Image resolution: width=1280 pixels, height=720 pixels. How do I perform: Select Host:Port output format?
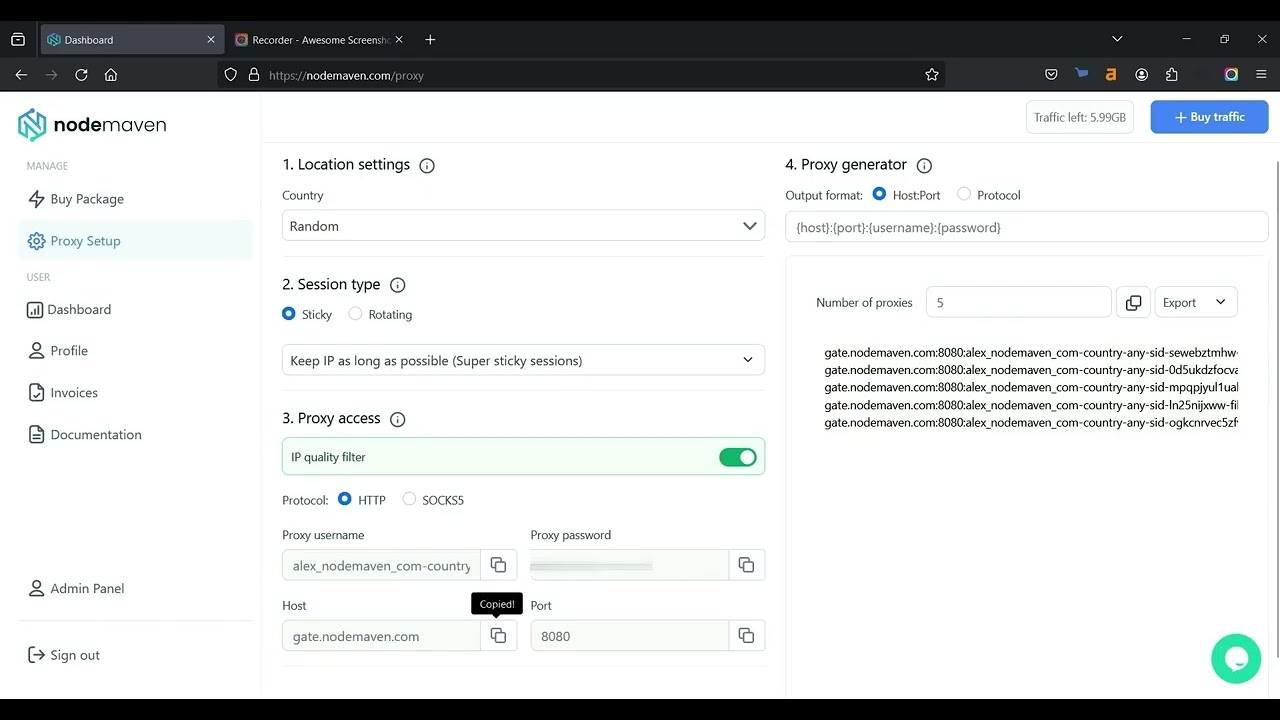click(x=879, y=194)
